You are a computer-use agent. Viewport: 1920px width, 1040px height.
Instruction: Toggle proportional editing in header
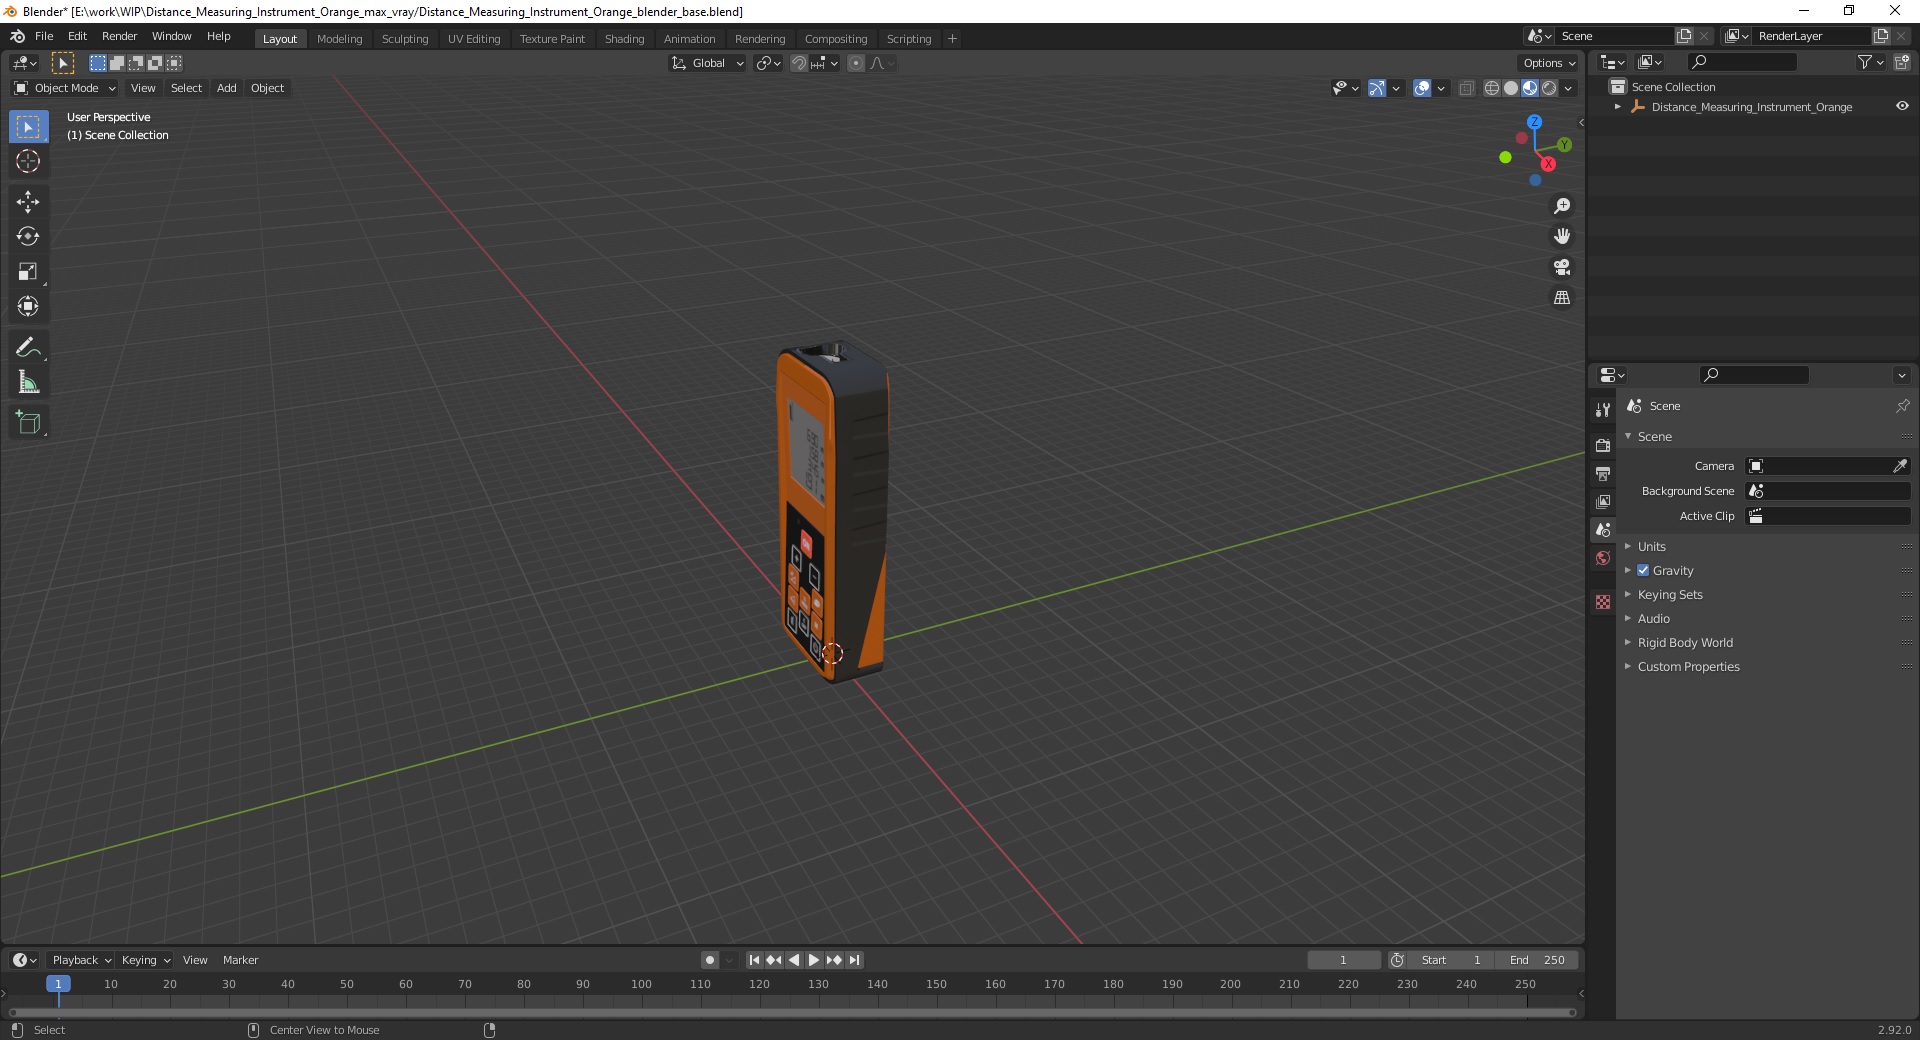pyautogui.click(x=856, y=63)
